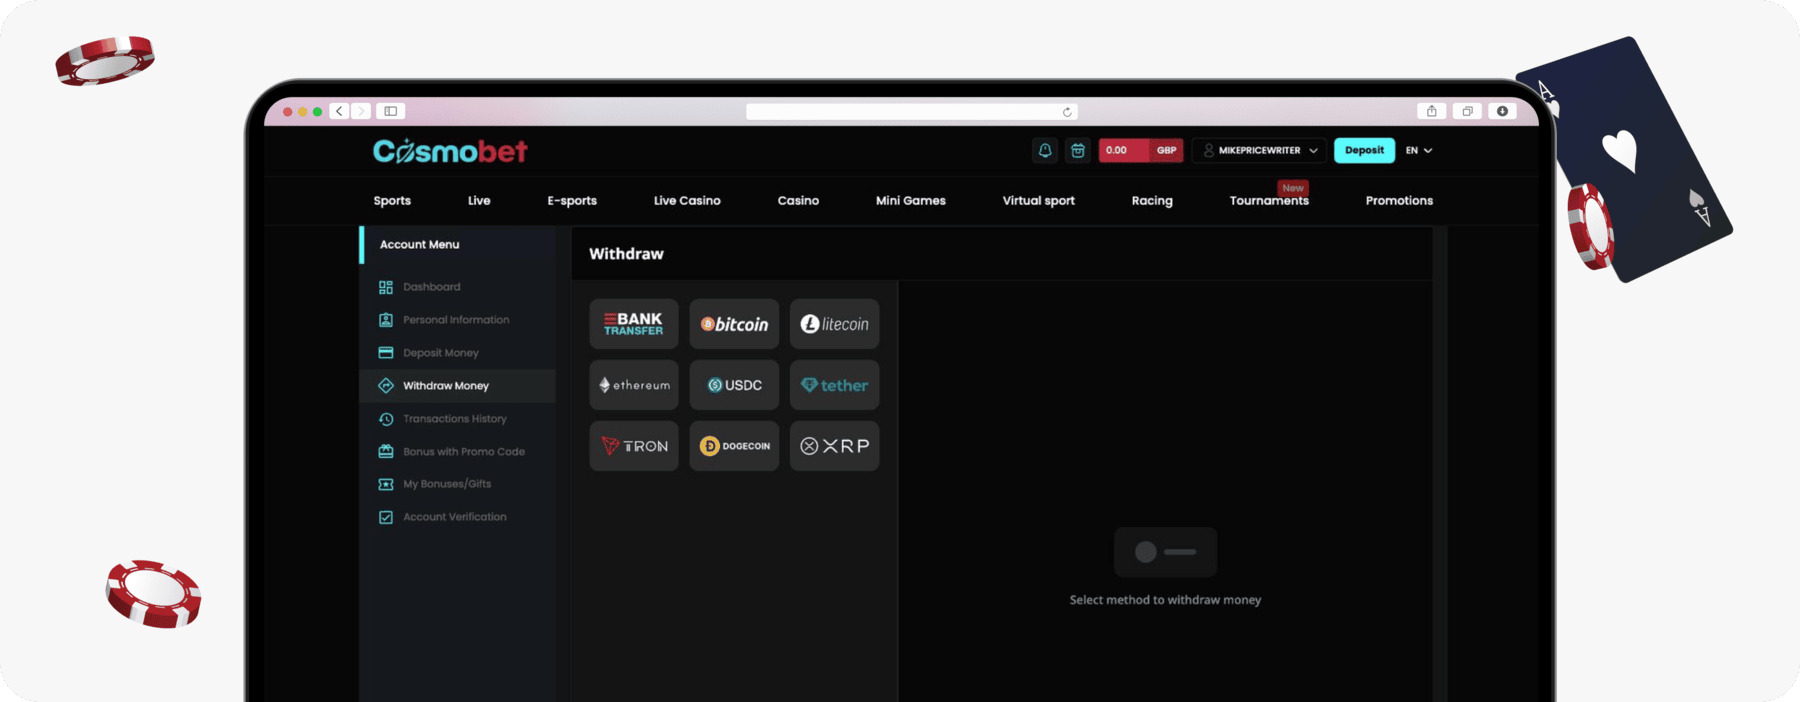Click the Personal Information icon

click(386, 320)
